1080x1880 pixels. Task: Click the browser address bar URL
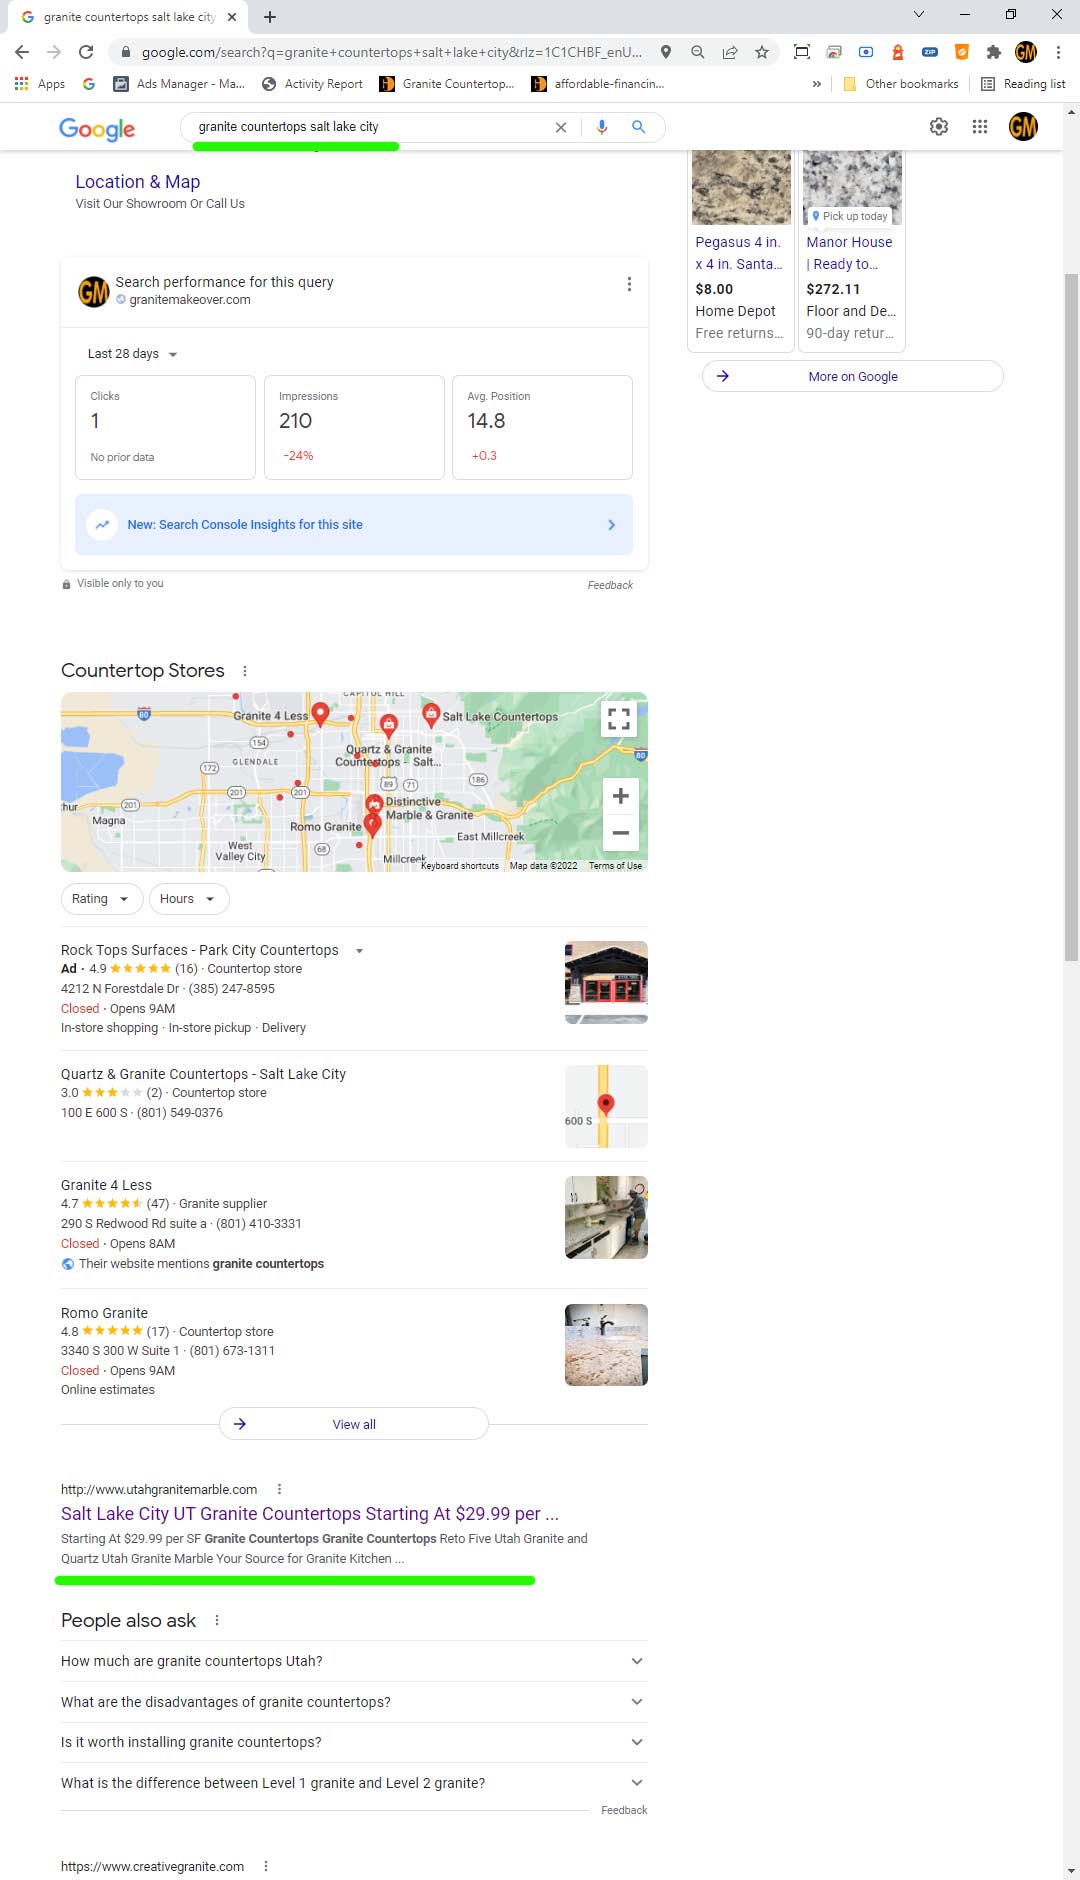point(392,52)
